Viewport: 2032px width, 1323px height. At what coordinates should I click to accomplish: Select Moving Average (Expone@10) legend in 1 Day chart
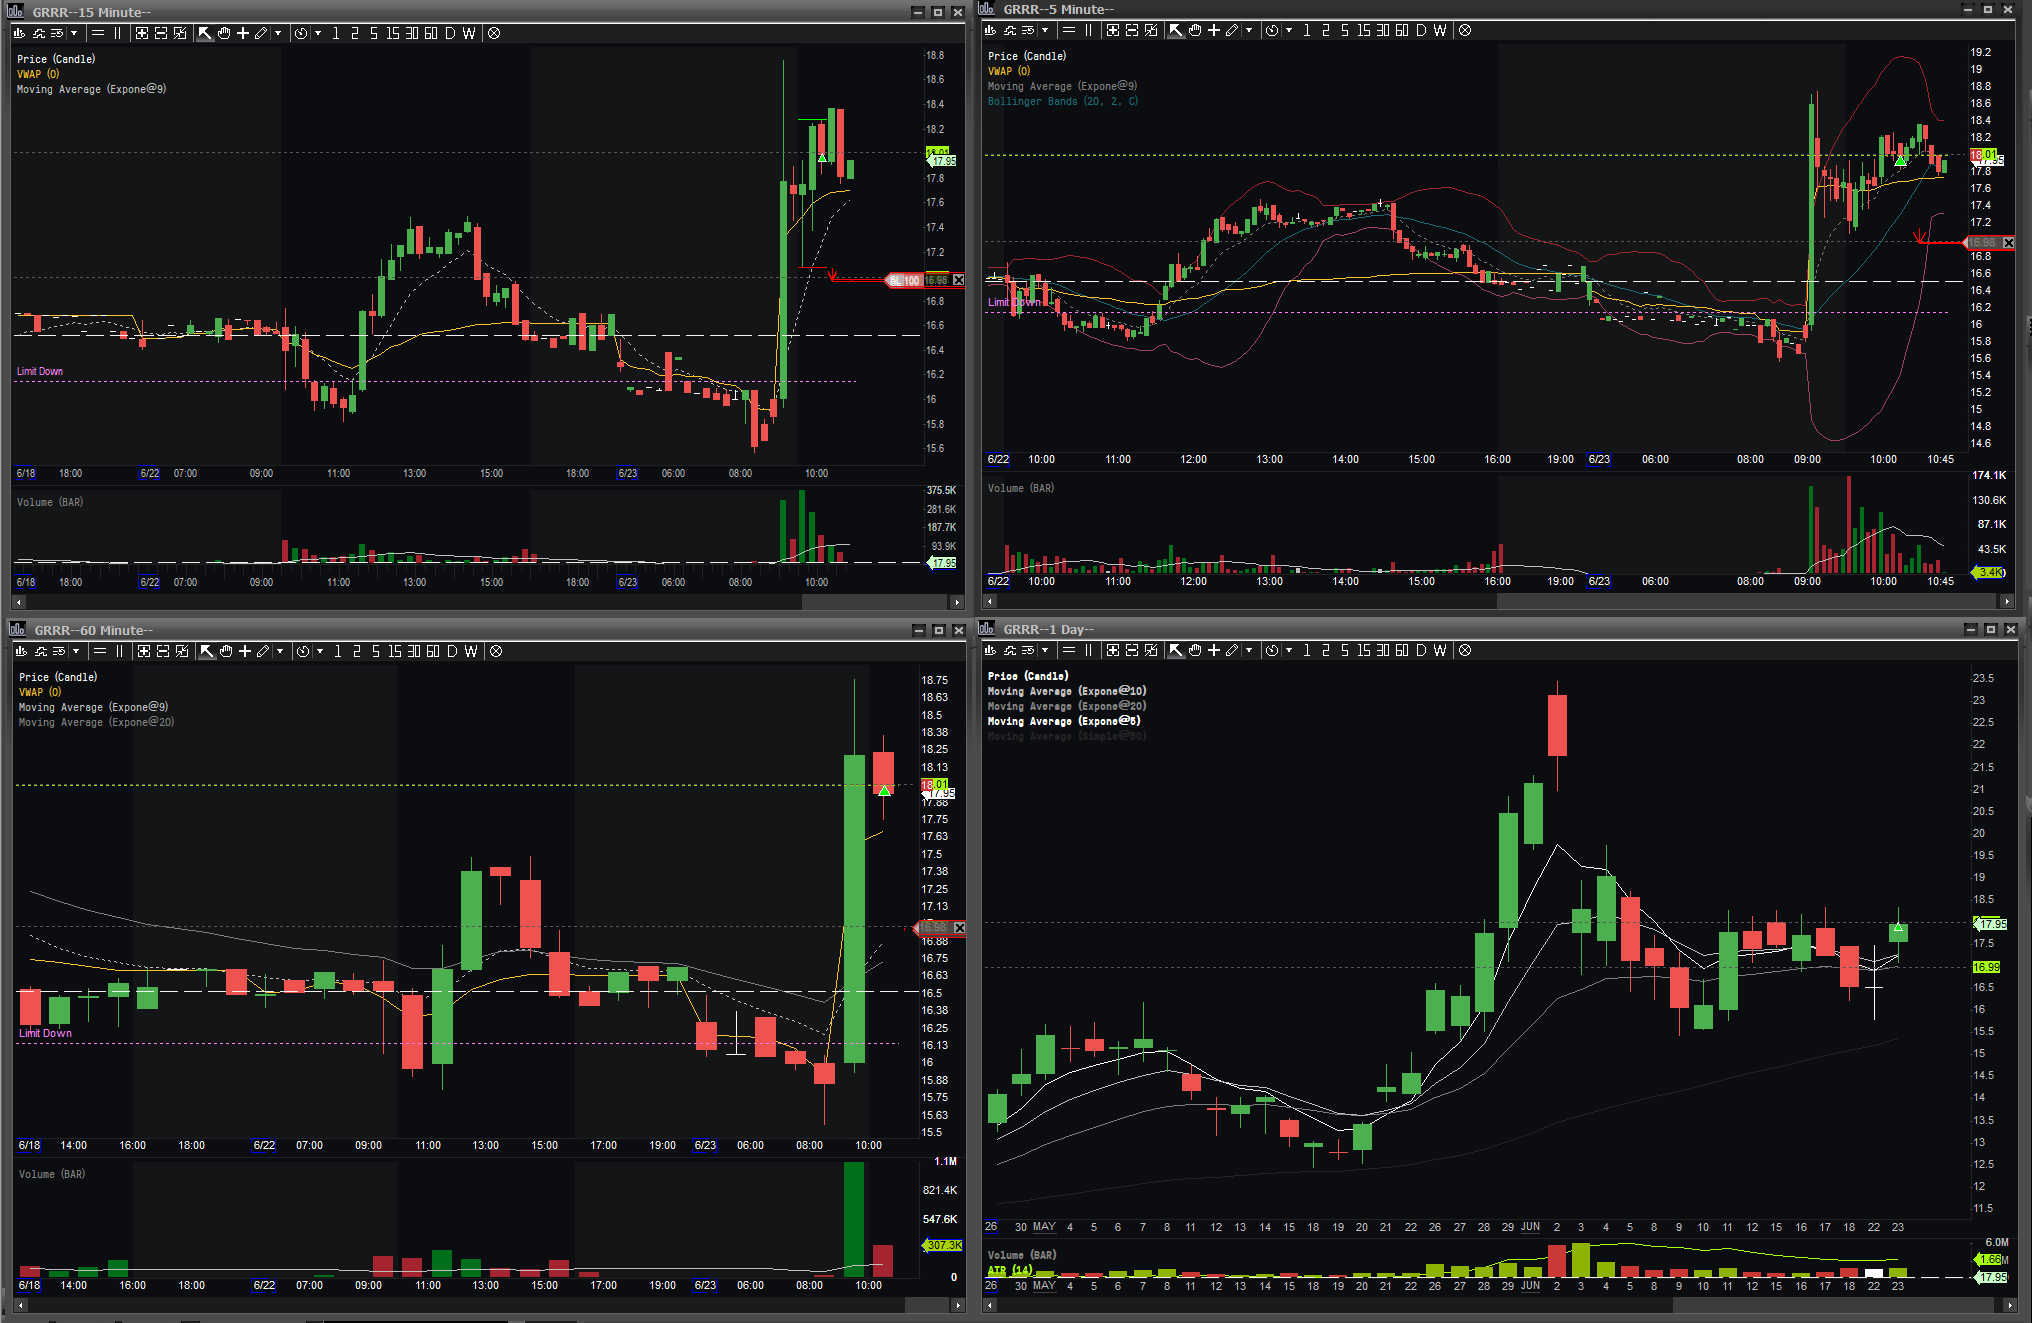pos(1067,691)
